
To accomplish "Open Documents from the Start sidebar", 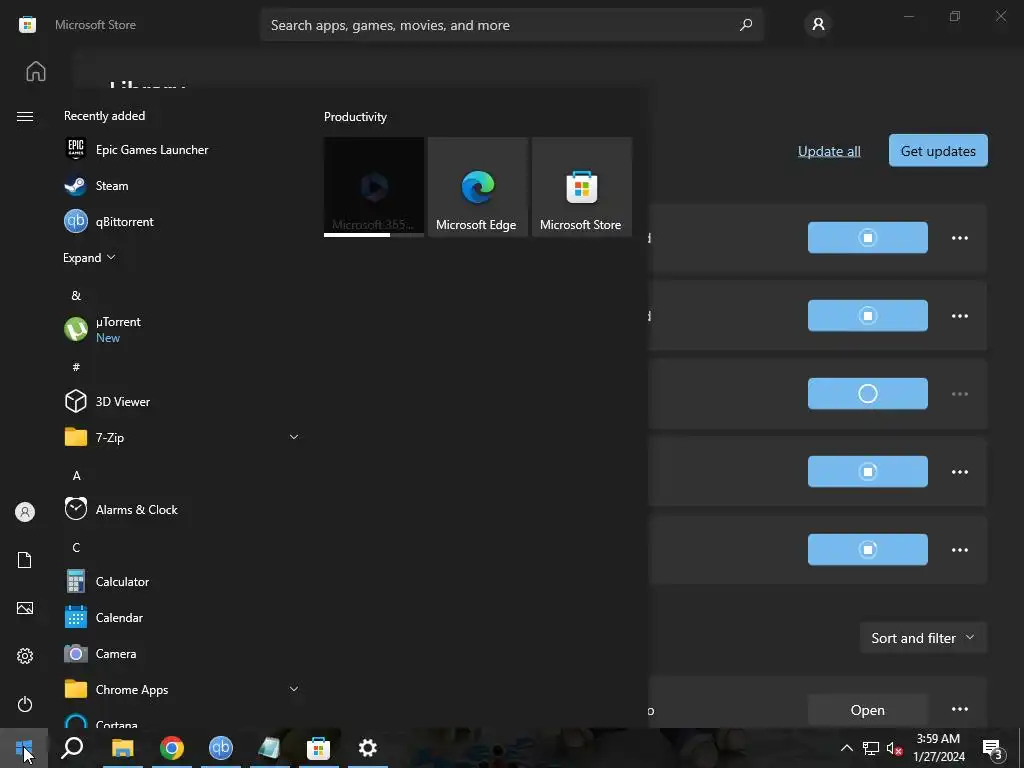I will pyautogui.click(x=25, y=560).
